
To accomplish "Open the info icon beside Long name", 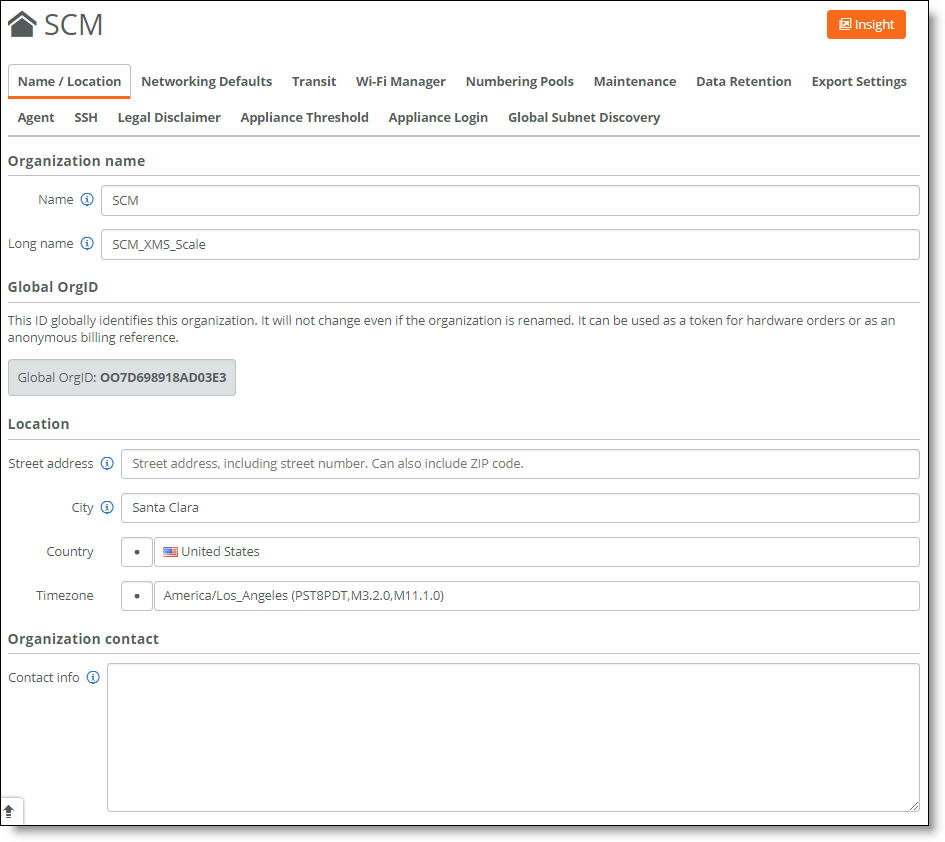I will pos(87,243).
